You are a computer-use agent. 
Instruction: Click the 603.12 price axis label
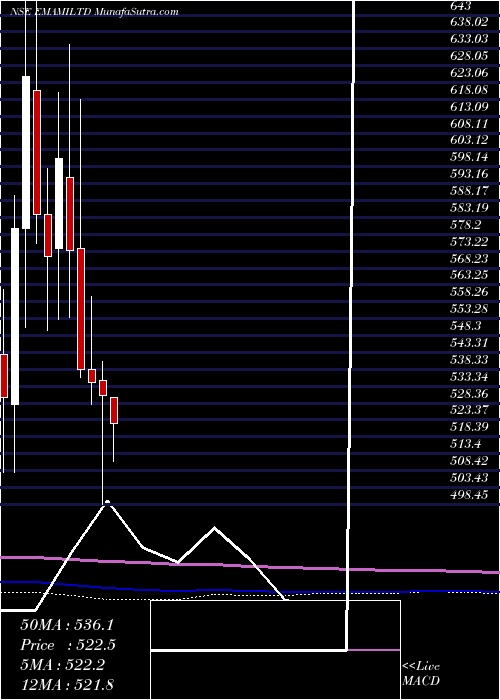click(469, 140)
